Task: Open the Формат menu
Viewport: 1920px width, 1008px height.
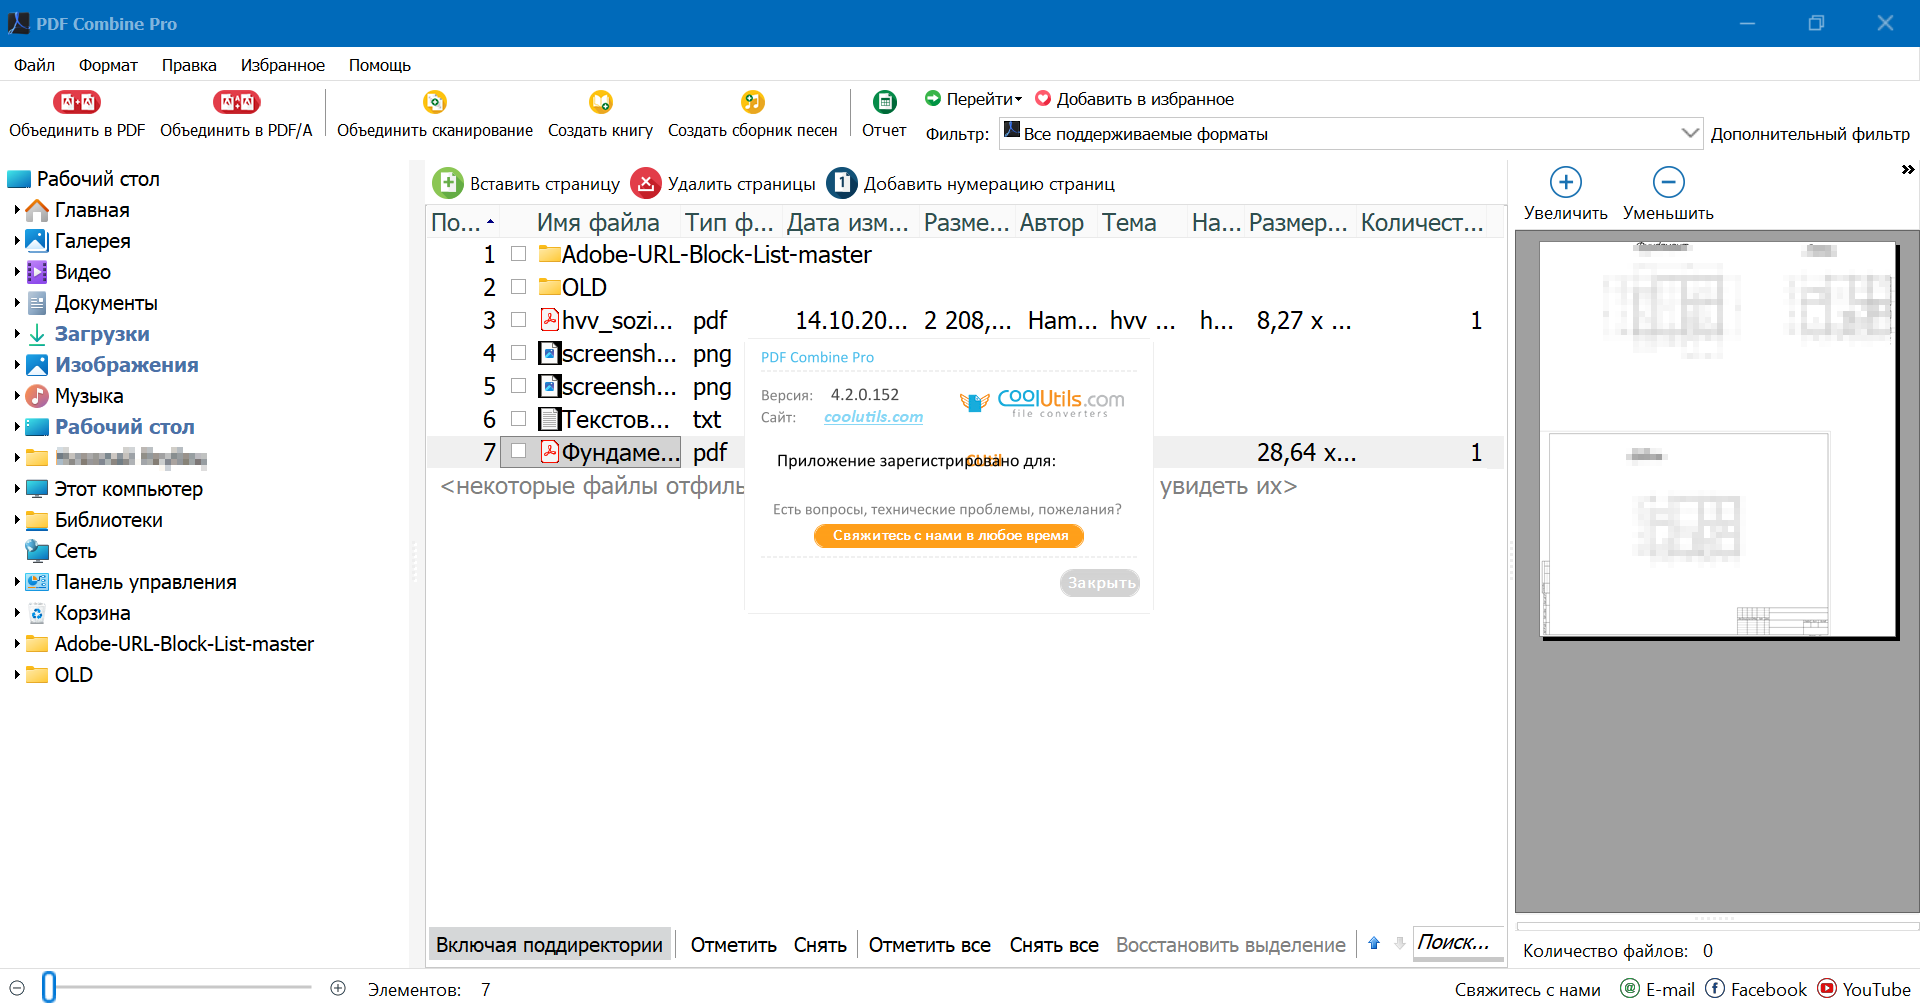Action: tap(108, 65)
